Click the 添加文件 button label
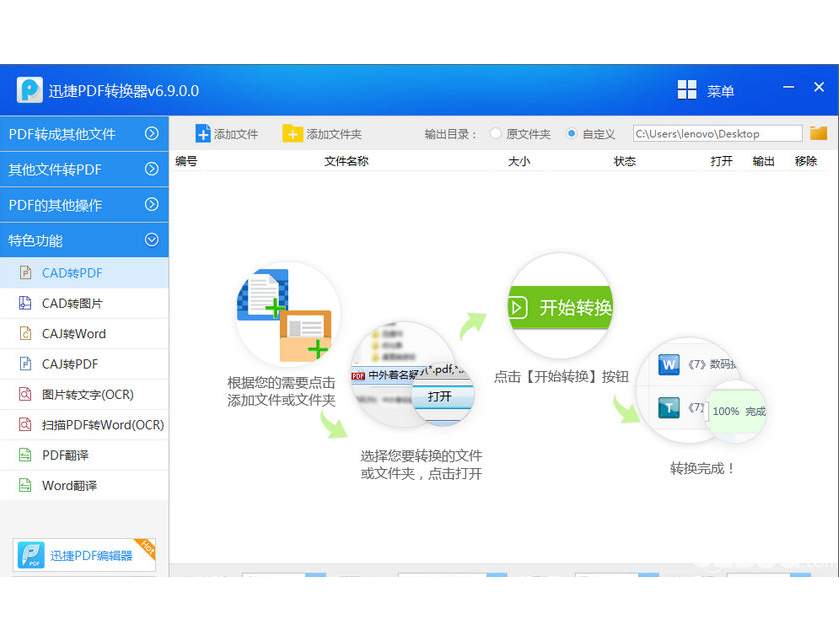840x643 pixels. pyautogui.click(x=236, y=134)
